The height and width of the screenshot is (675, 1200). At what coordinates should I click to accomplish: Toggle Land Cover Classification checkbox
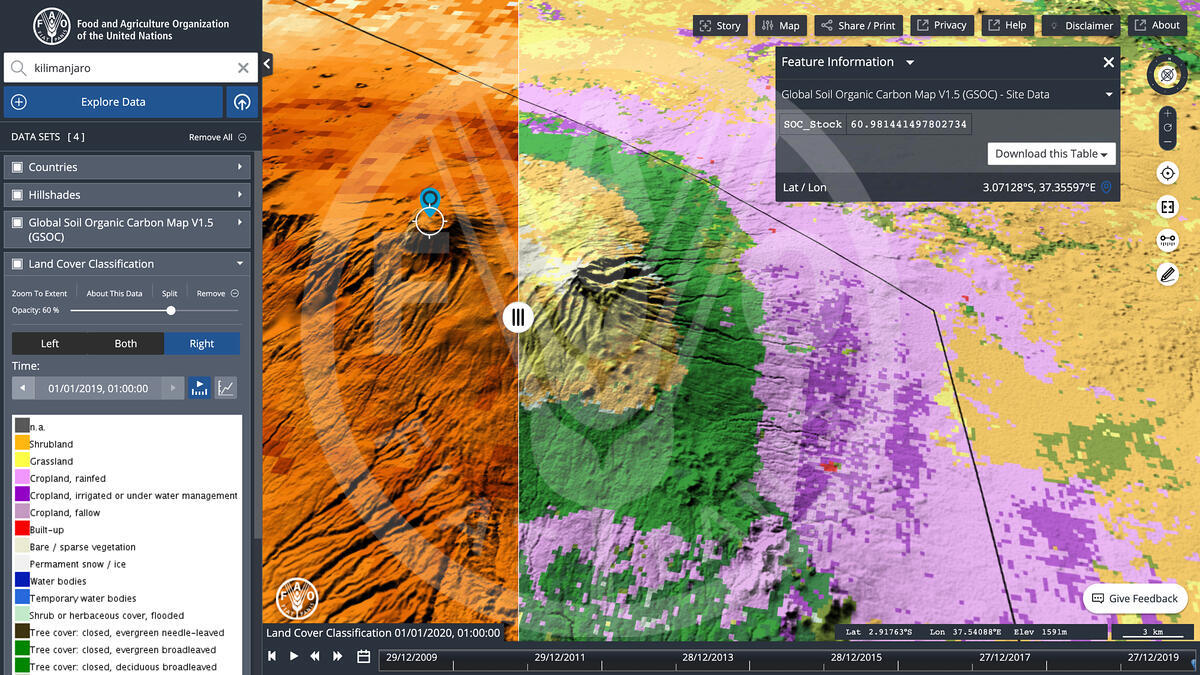(17, 264)
